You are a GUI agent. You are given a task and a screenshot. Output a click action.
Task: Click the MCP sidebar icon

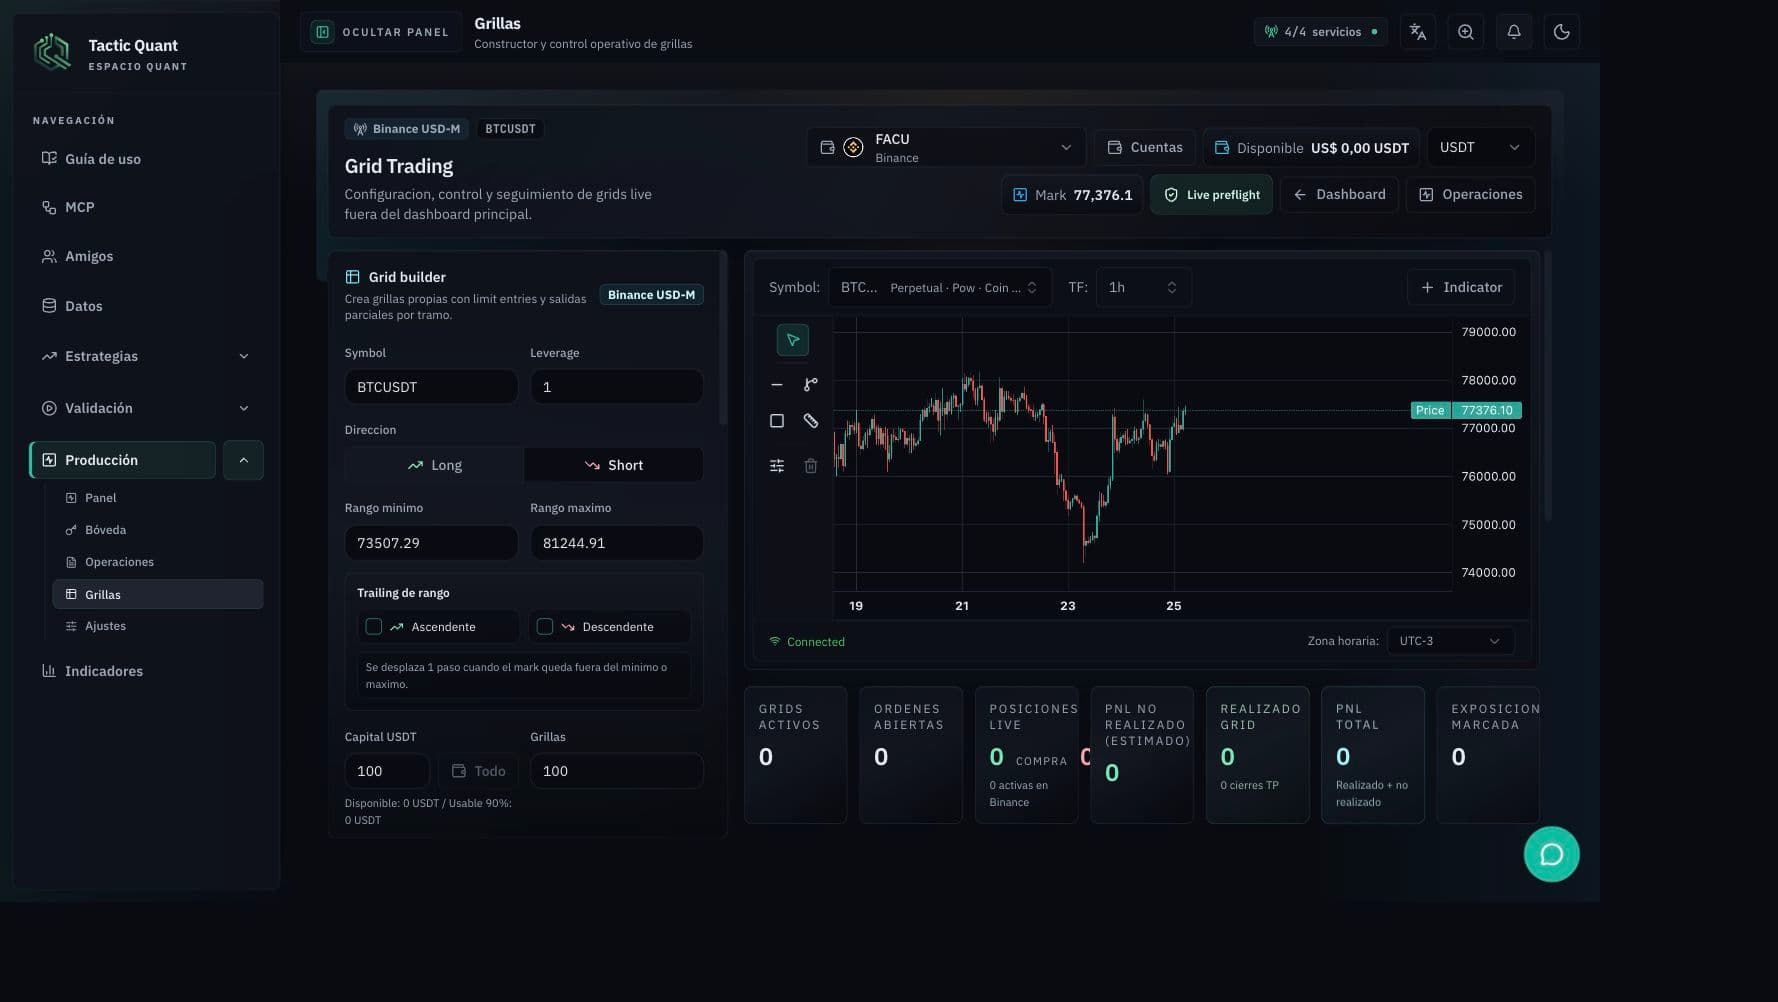coord(49,207)
